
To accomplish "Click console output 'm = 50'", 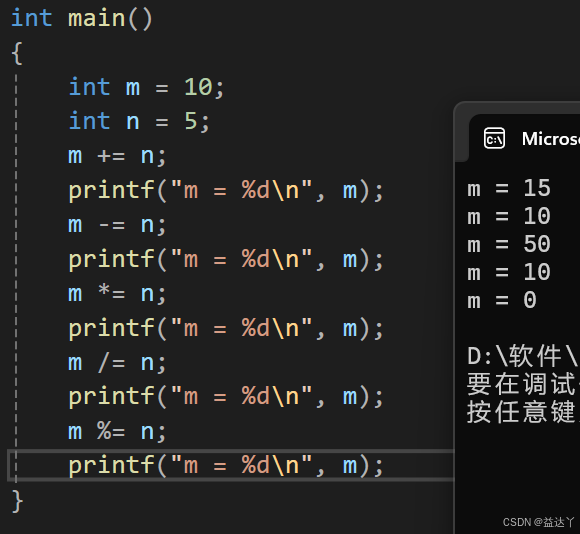I will coord(509,244).
